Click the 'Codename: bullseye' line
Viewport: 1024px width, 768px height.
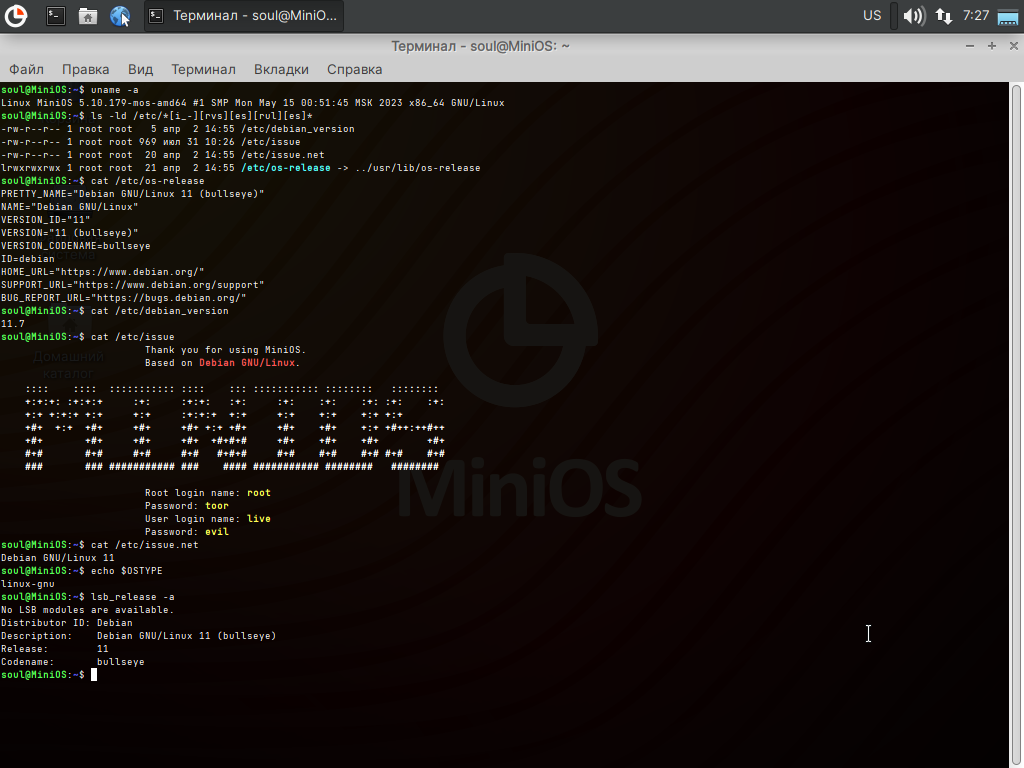[72, 662]
